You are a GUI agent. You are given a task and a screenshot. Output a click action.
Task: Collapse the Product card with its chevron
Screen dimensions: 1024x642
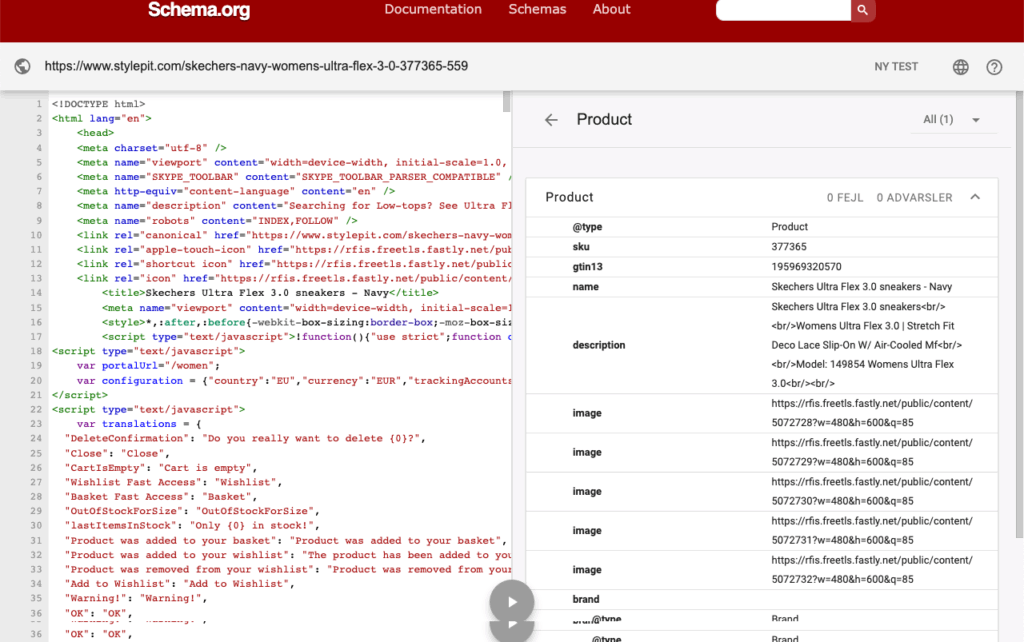coord(976,198)
